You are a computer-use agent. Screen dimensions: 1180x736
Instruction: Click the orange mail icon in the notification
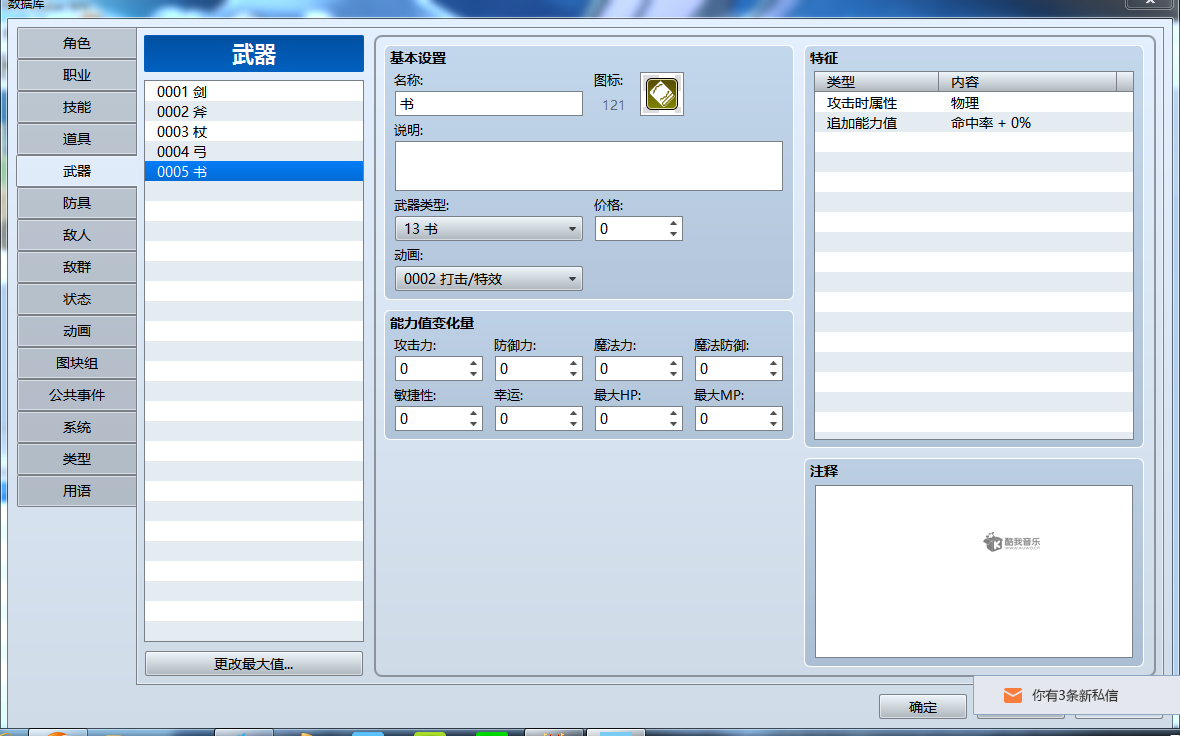click(1013, 695)
